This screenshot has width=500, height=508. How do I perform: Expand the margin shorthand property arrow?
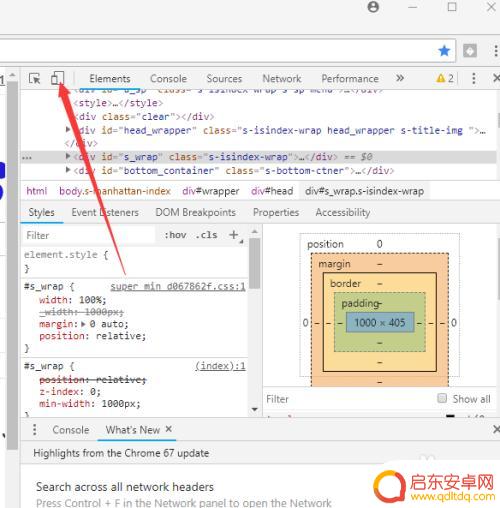(83, 324)
